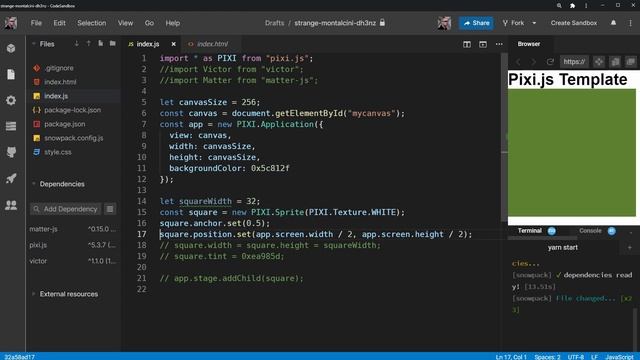Open the Sandbox Info sidebar icon
This screenshot has height=360, width=640.
click(11, 48)
